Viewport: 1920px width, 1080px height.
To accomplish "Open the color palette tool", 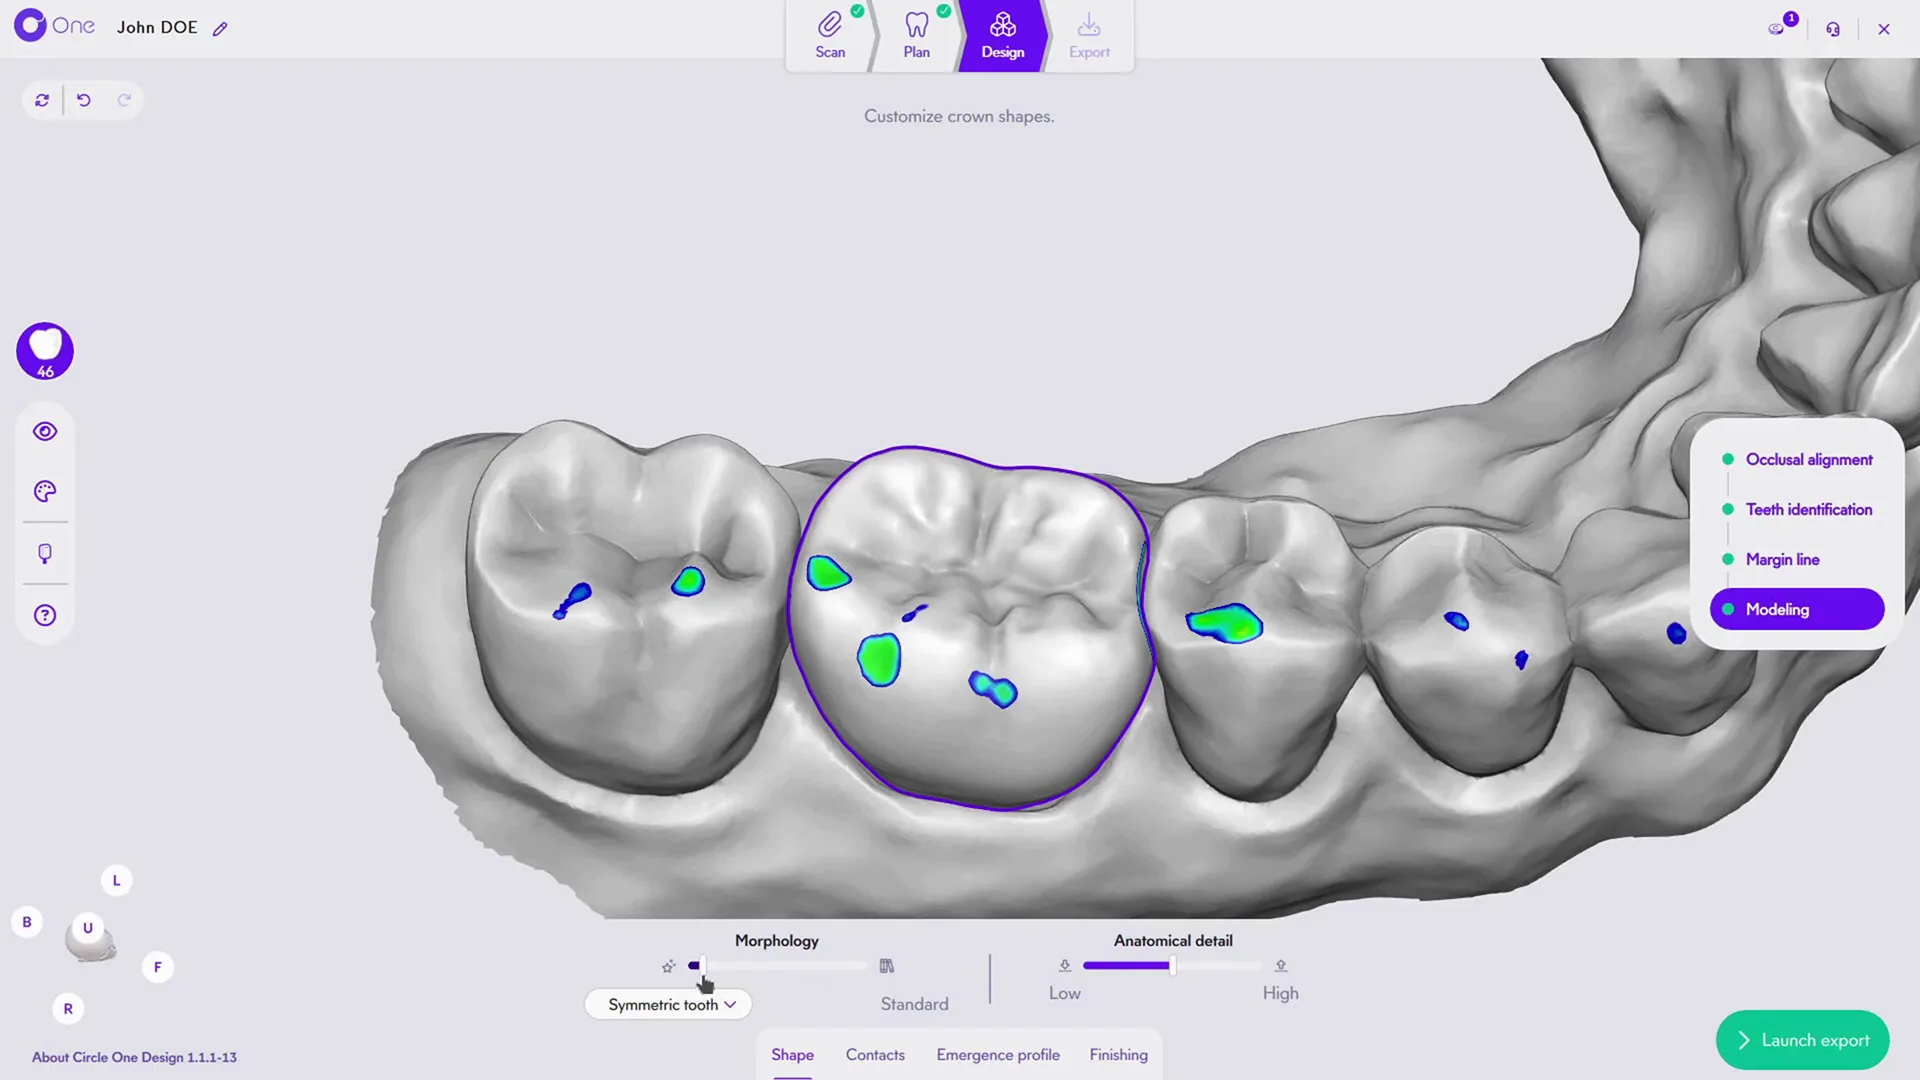I will [44, 491].
